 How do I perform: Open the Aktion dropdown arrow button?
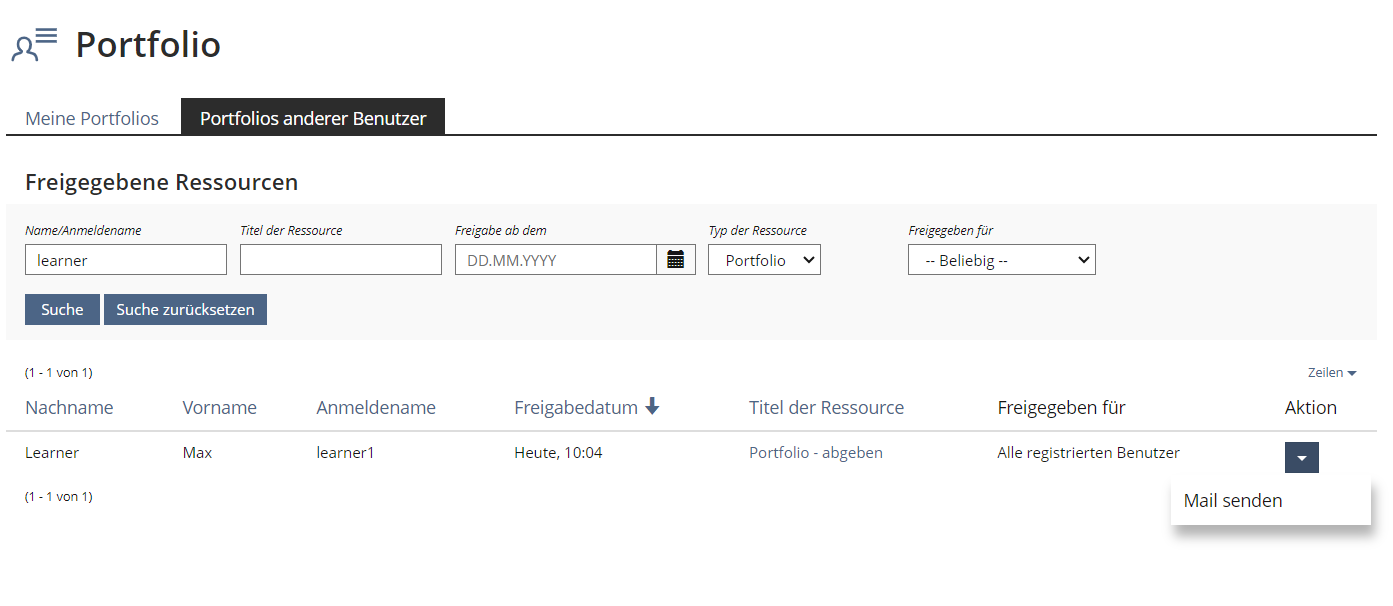click(x=1301, y=457)
